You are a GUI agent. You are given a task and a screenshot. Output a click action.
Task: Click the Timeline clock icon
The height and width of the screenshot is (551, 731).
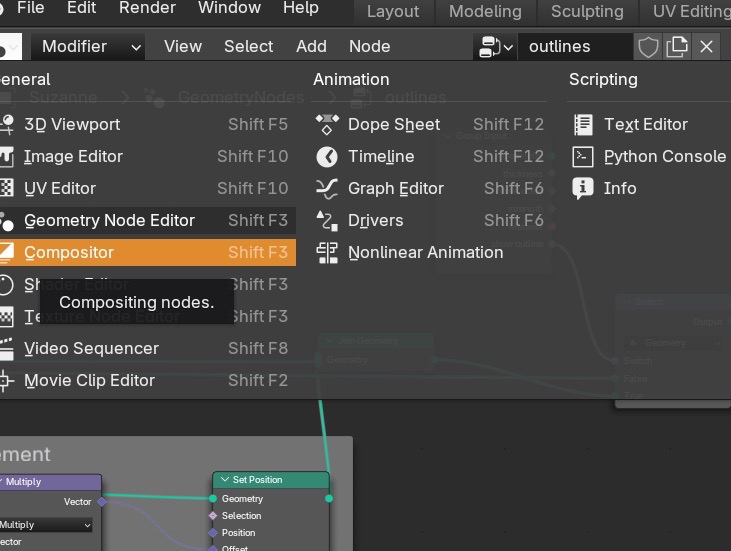[327, 157]
